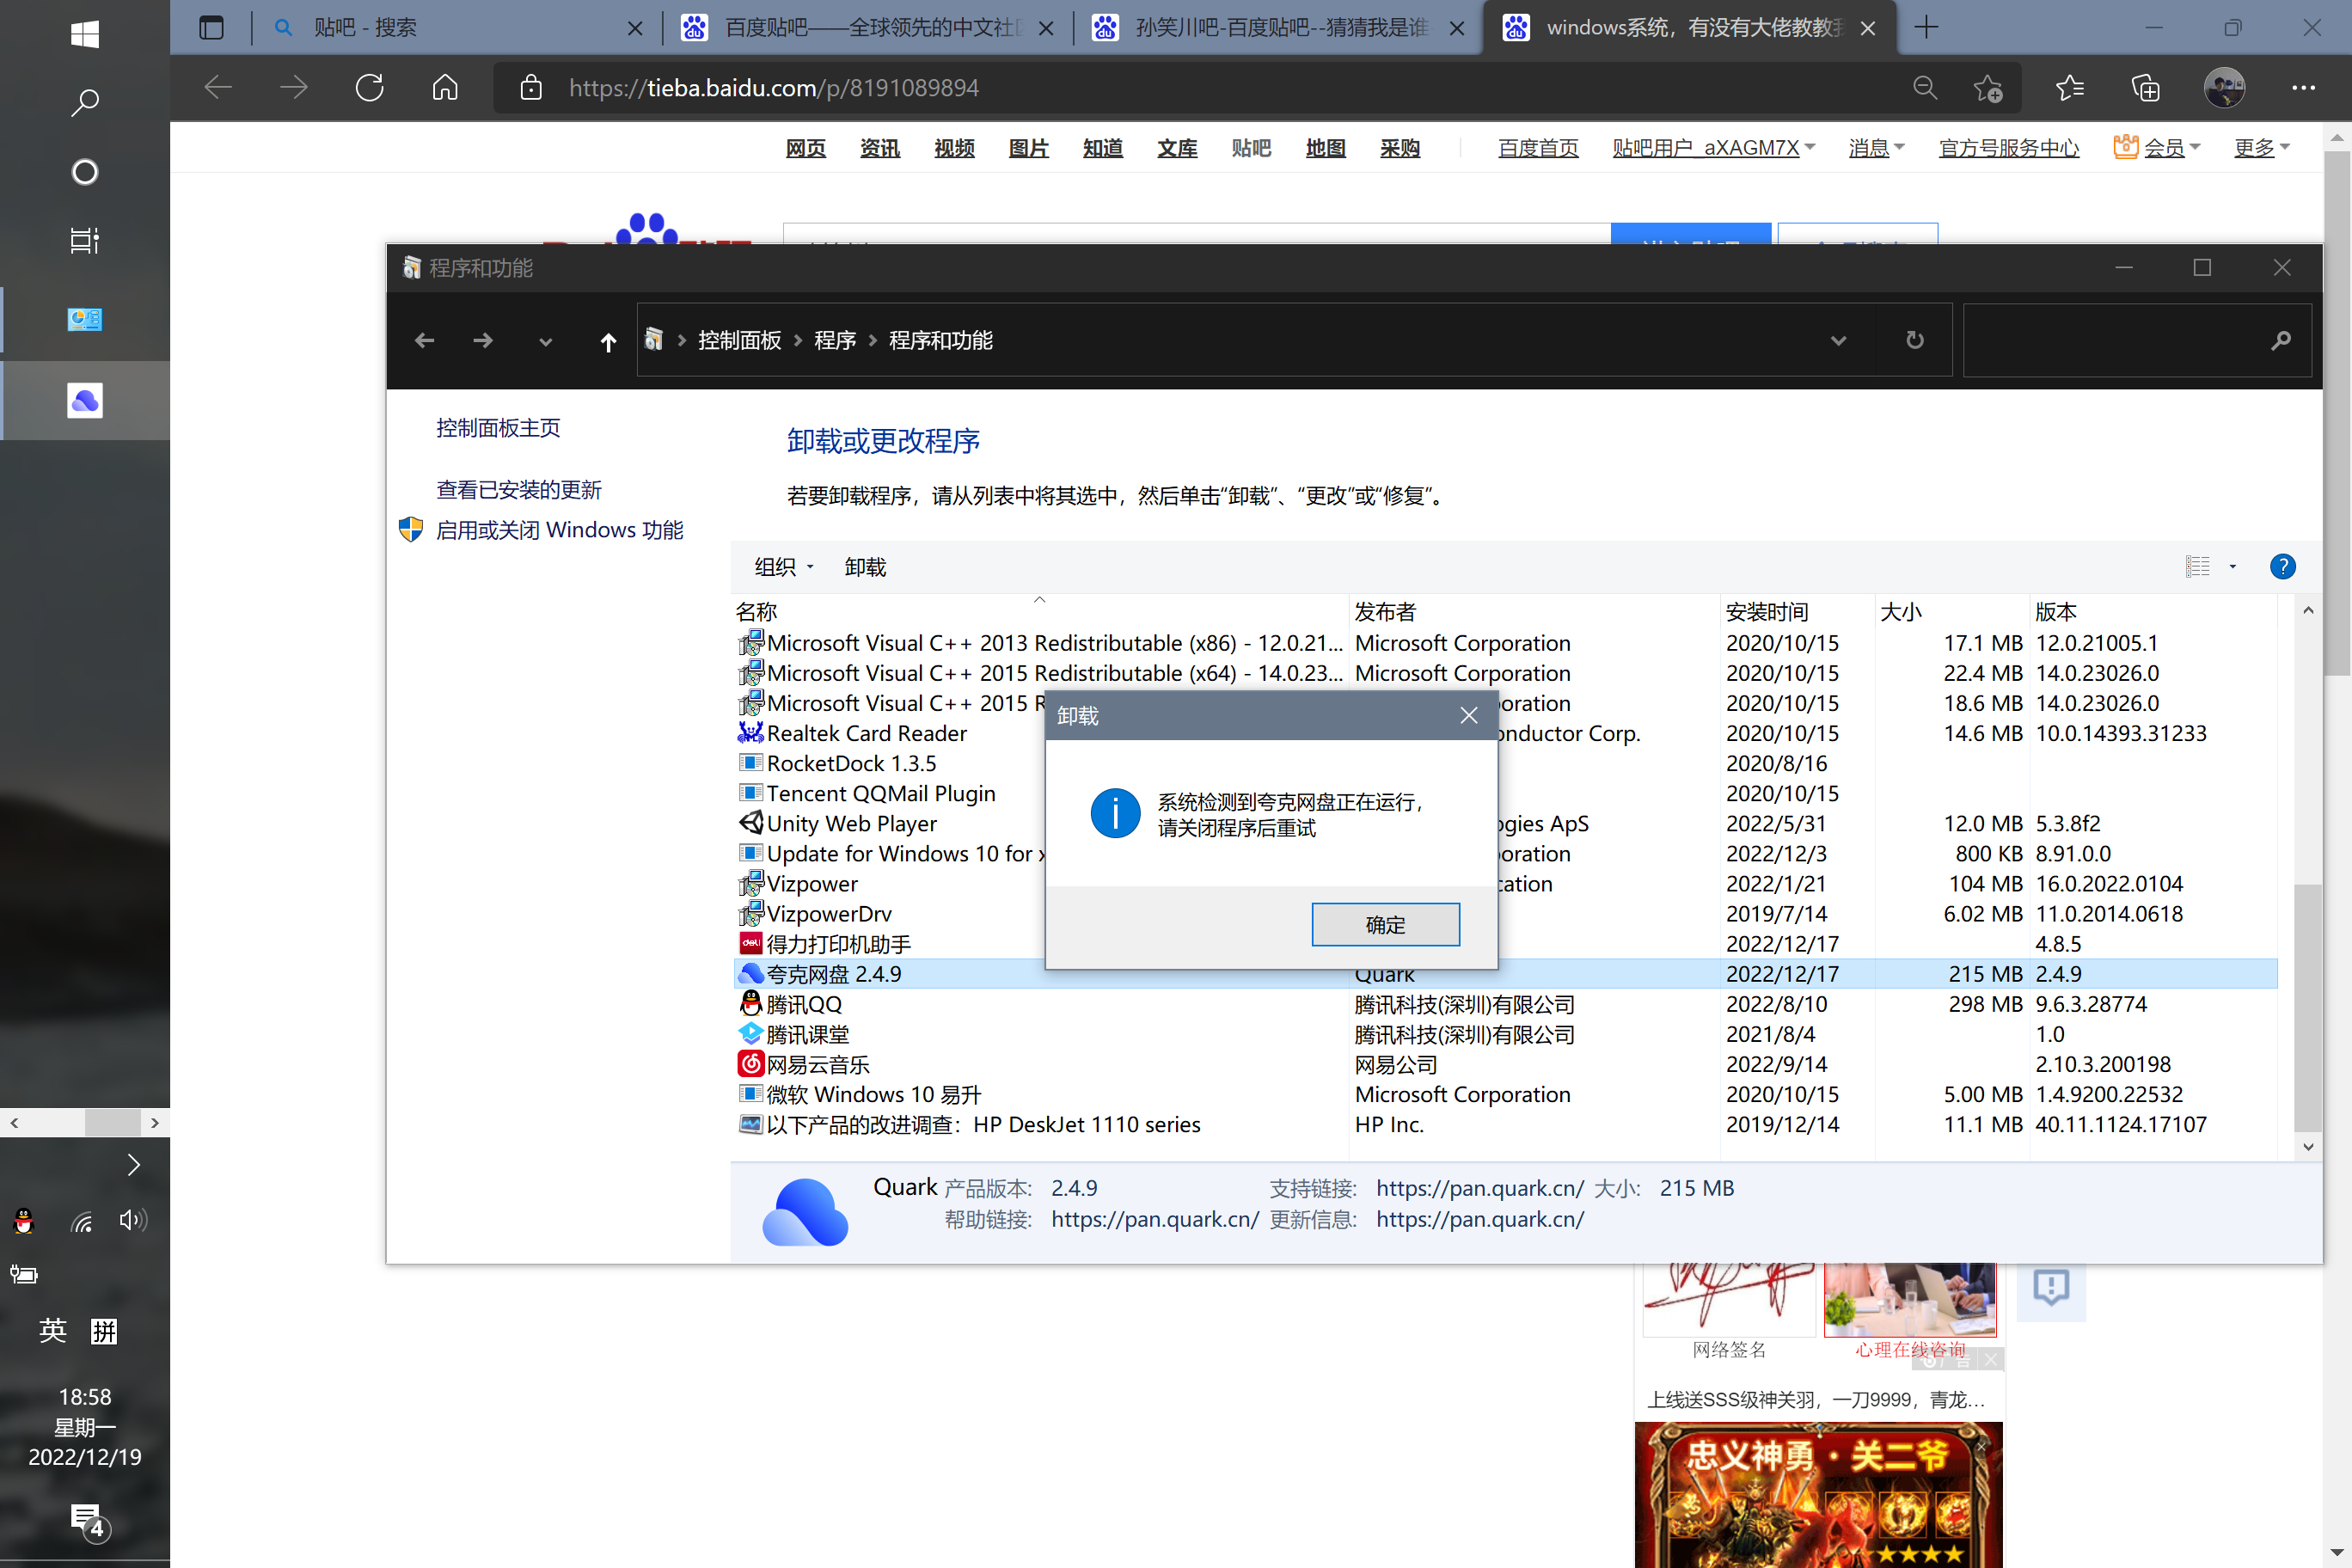Screen dimensions: 2352x1568
Task: Open 百度首页 link
Action: click(x=1538, y=148)
